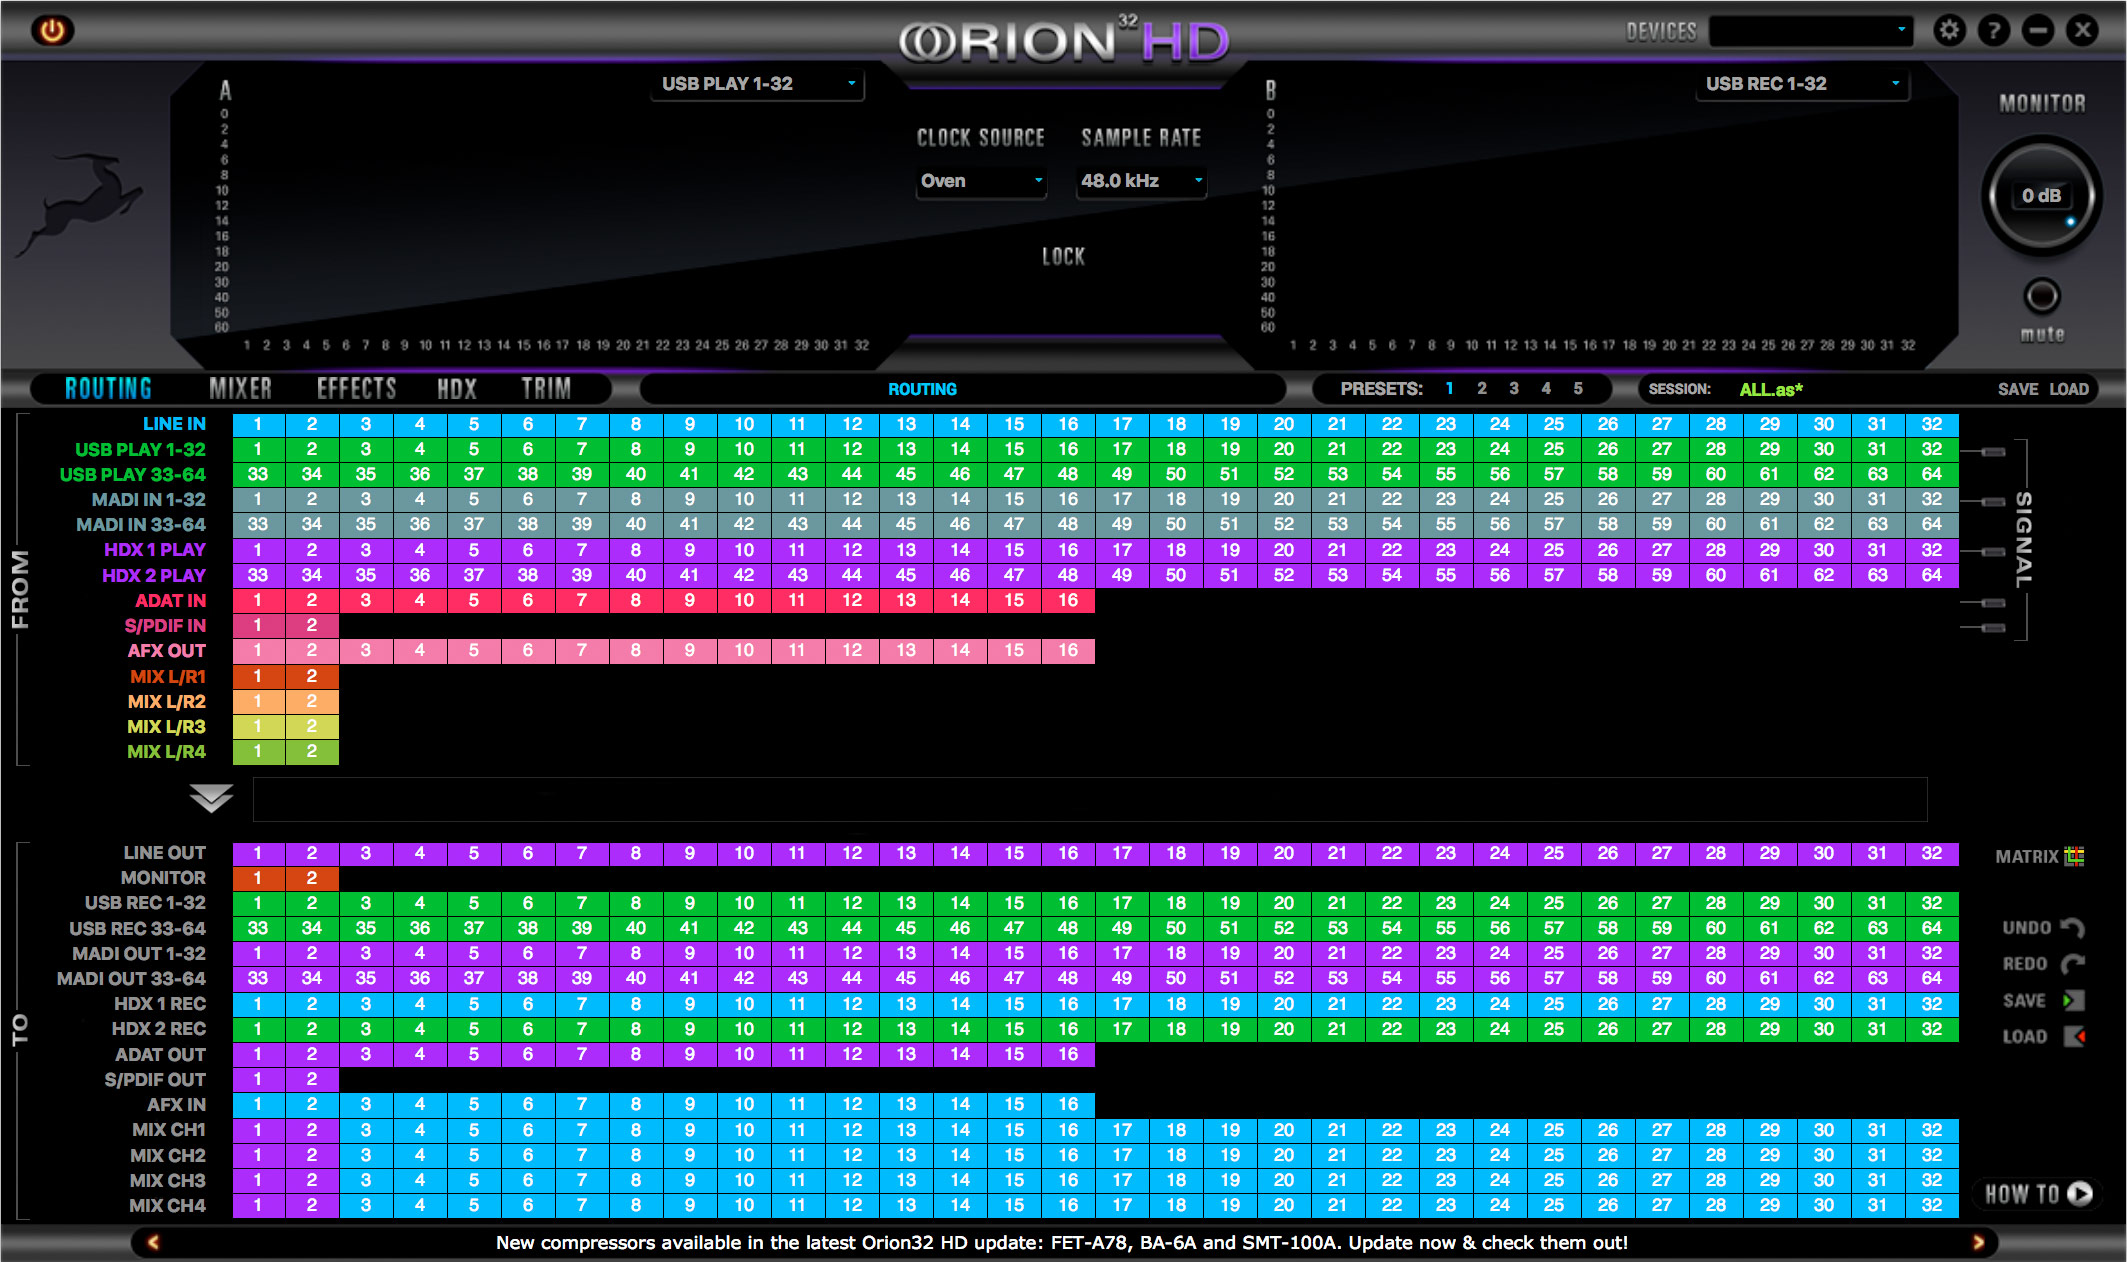Click MADI OUT 33-64 channel 50
Screen dimensions: 2127x1262
(x=1176, y=978)
